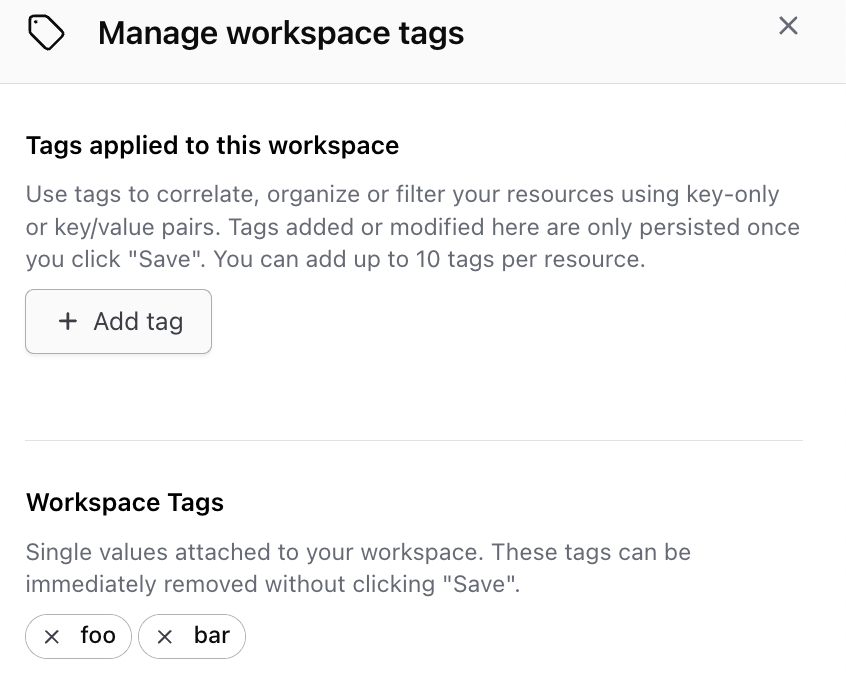The height and width of the screenshot is (690, 846).
Task: Click the Workspace Tags heading
Action: pos(125,502)
